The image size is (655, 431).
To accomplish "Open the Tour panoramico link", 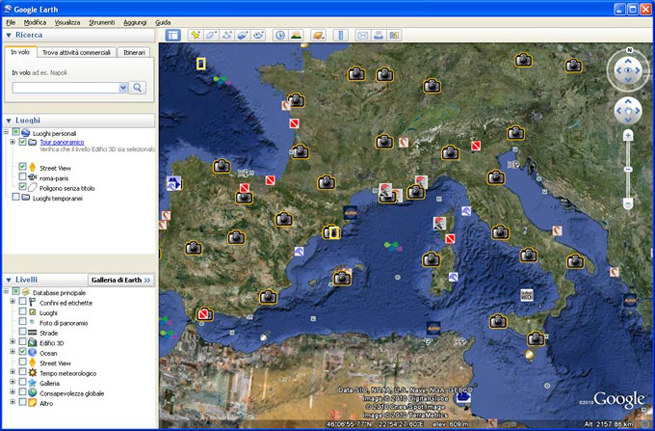I will click(62, 142).
